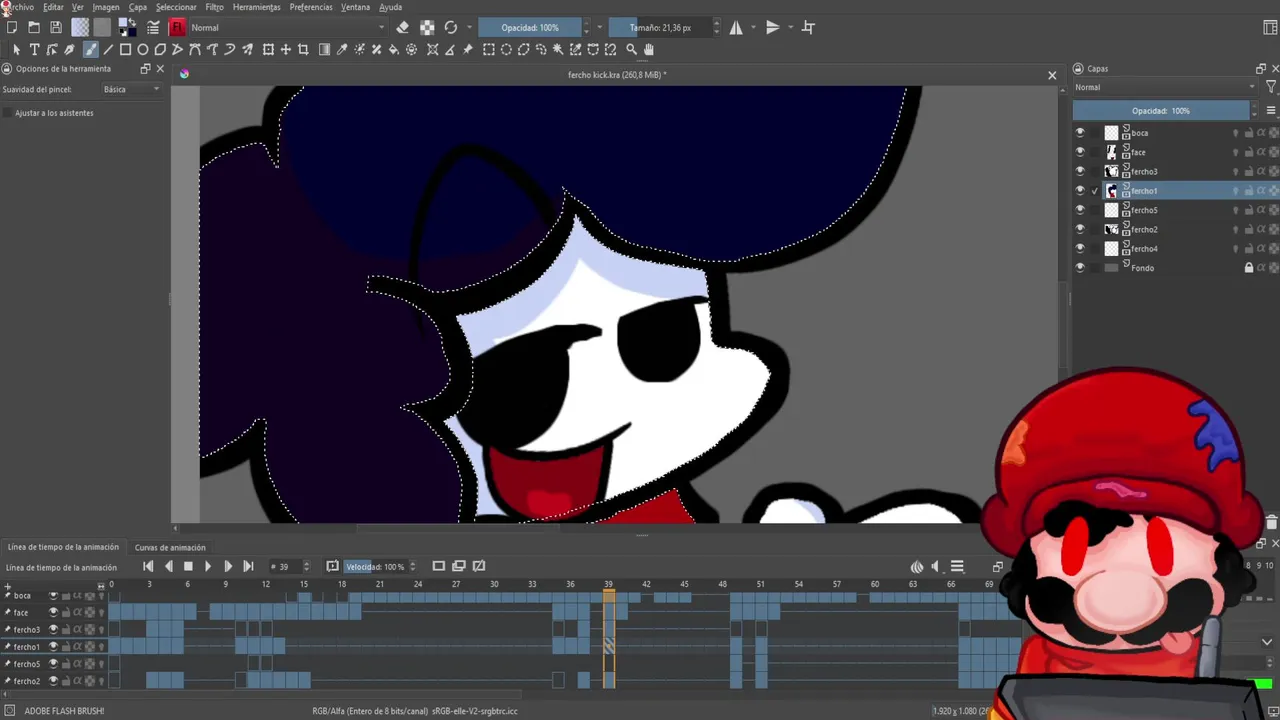Select the Crop tool

click(303, 49)
